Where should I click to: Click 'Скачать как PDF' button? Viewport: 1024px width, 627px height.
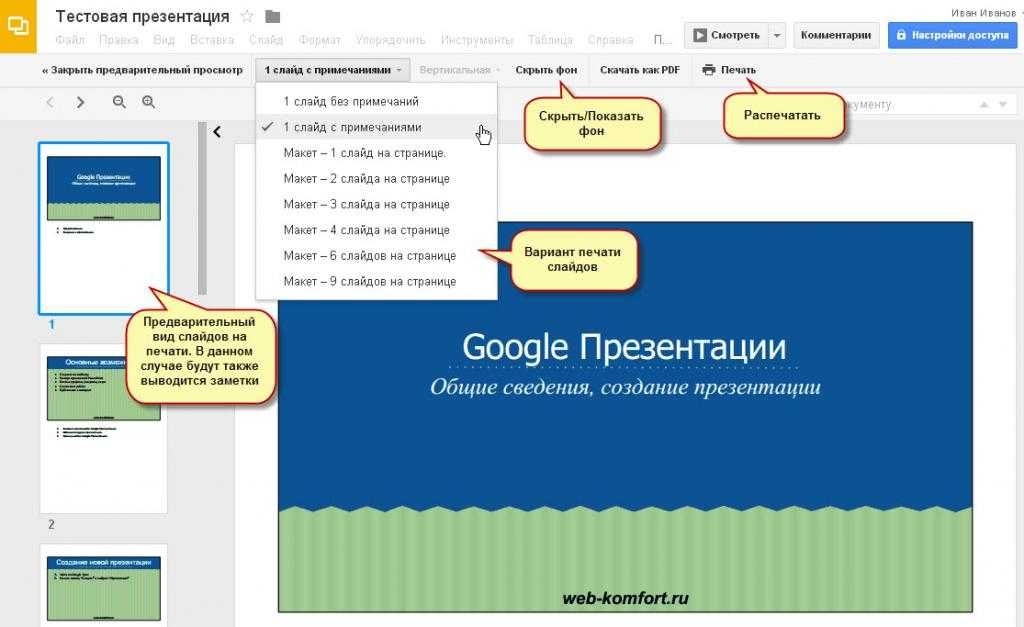tap(639, 70)
